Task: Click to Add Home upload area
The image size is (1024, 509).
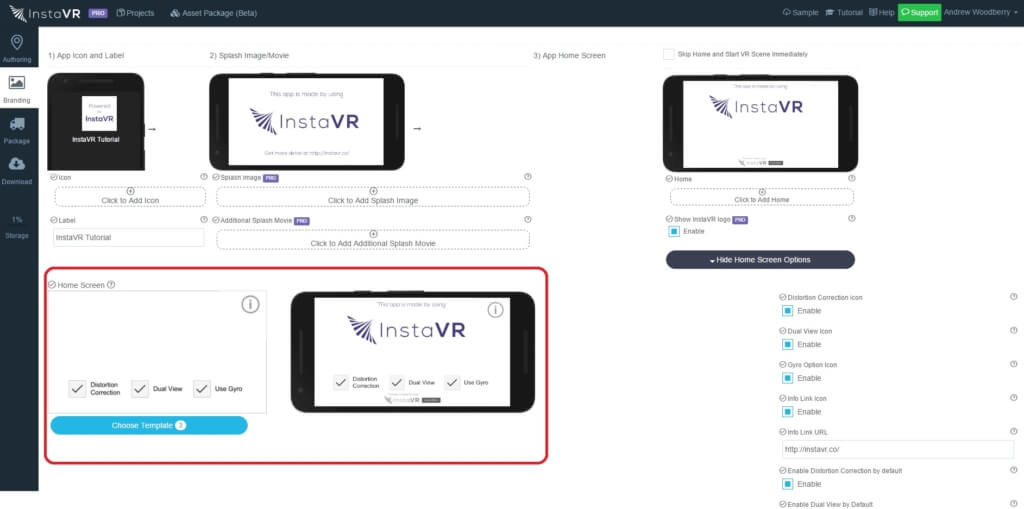Action: coord(761,196)
